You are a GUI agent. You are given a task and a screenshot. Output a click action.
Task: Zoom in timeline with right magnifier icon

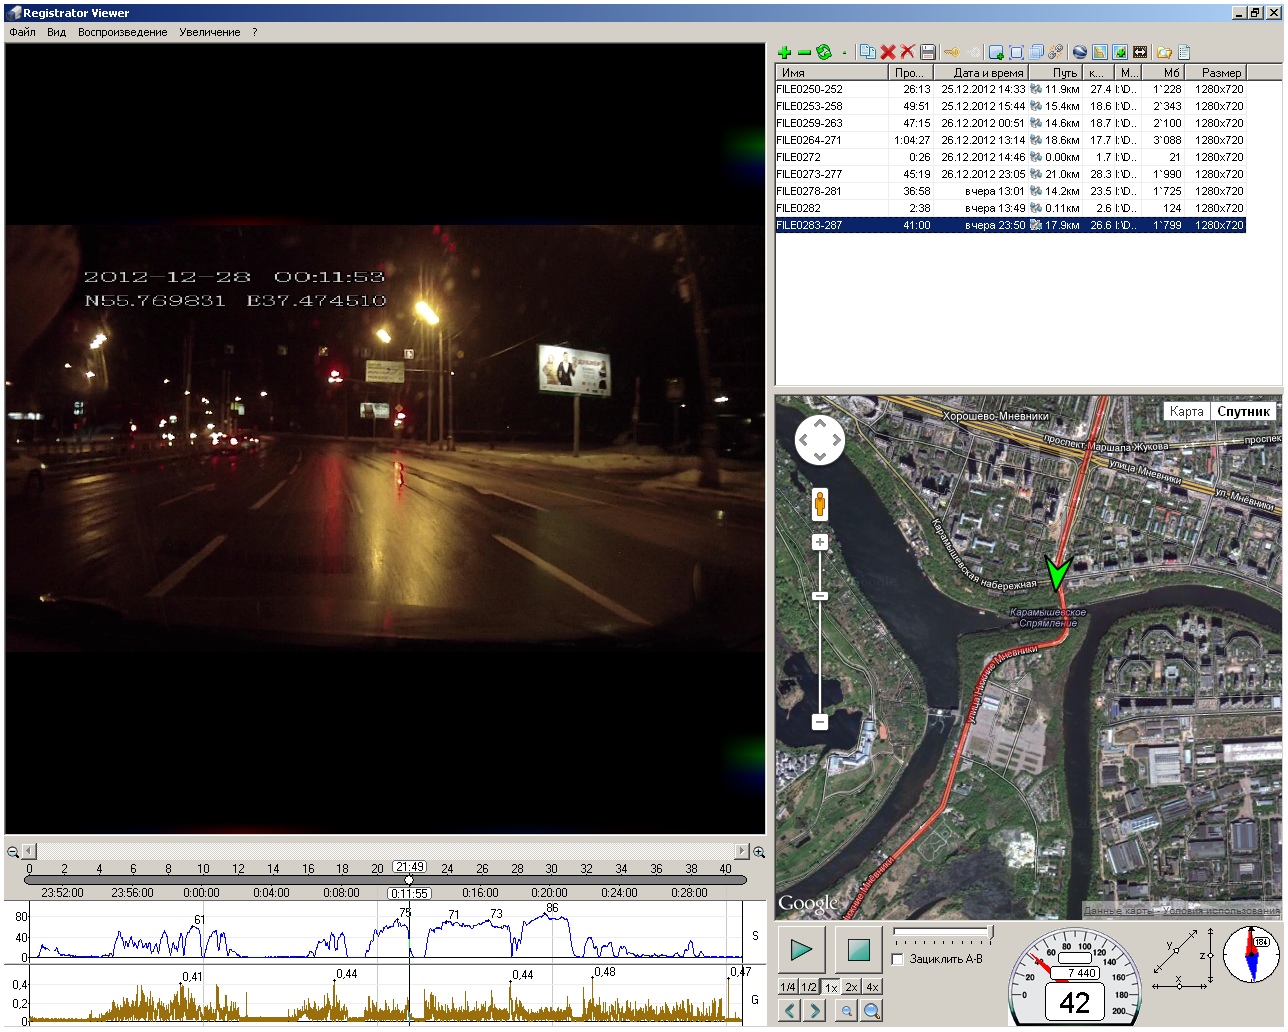[x=759, y=852]
